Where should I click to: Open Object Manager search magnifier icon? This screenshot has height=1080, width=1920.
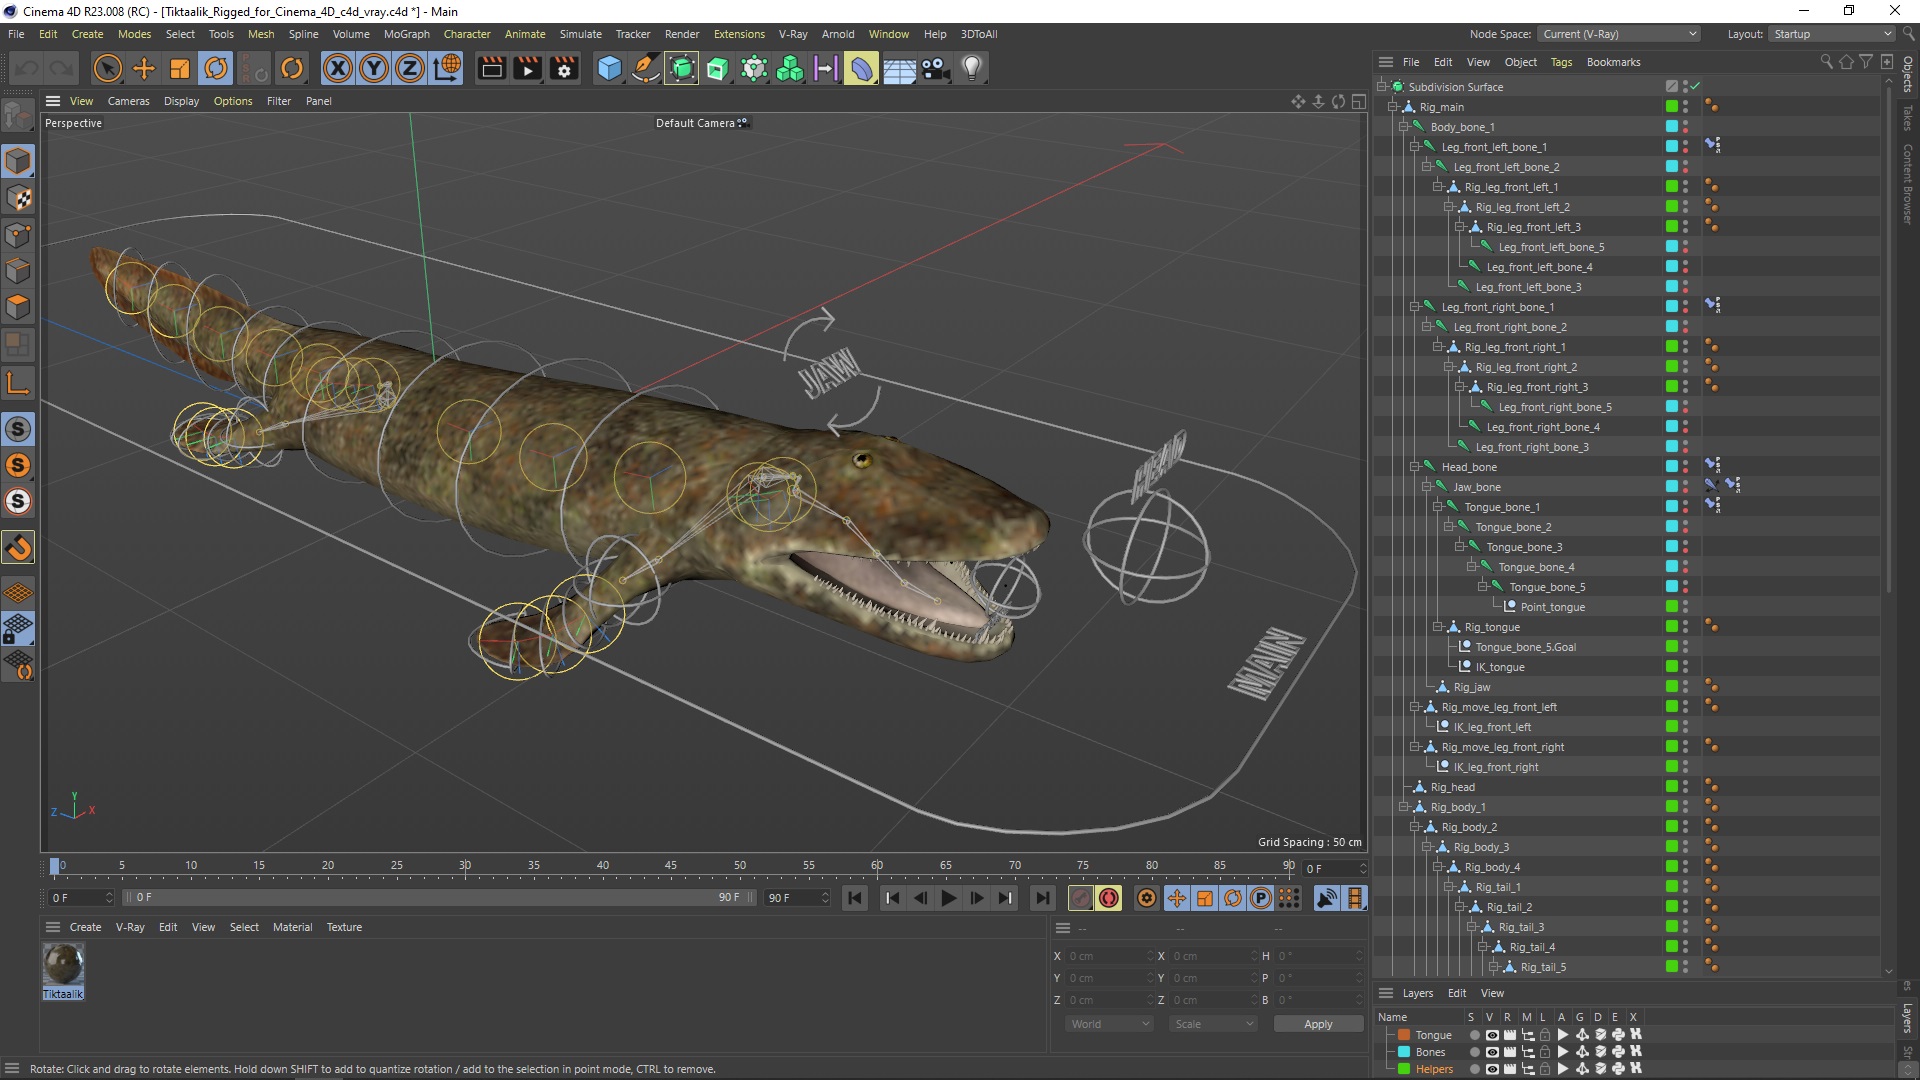coord(1826,62)
